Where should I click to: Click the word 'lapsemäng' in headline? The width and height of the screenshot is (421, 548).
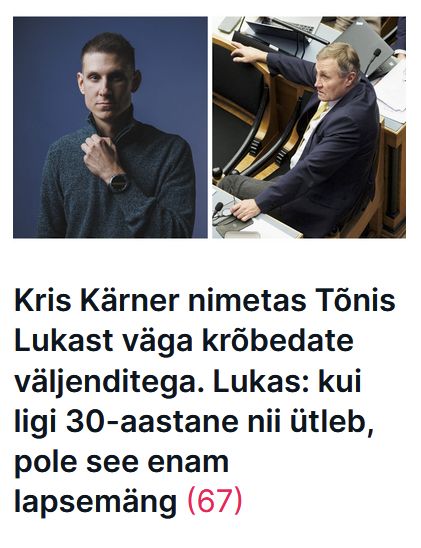tap(95, 500)
